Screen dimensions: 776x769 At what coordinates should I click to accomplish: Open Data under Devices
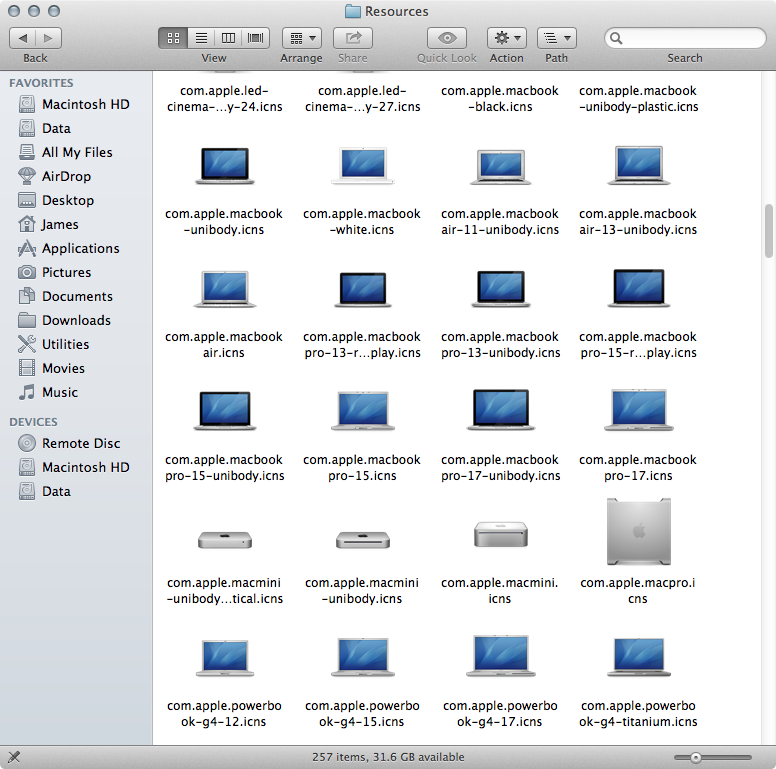pyautogui.click(x=76, y=491)
